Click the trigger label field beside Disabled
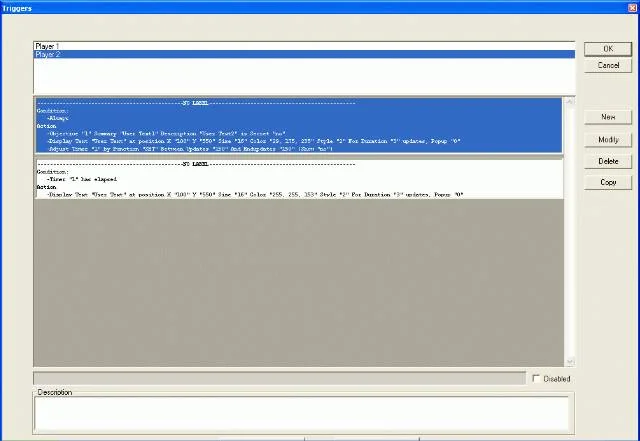This screenshot has height=441, width=640. tap(280, 379)
